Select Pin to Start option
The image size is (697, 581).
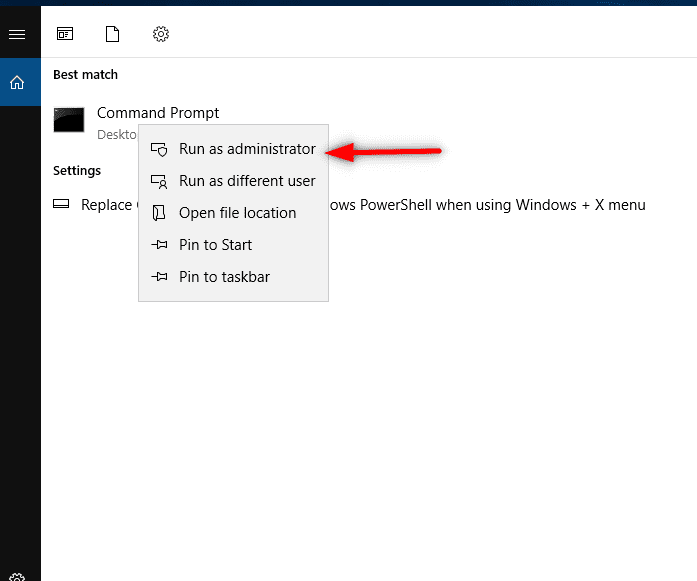tap(215, 245)
